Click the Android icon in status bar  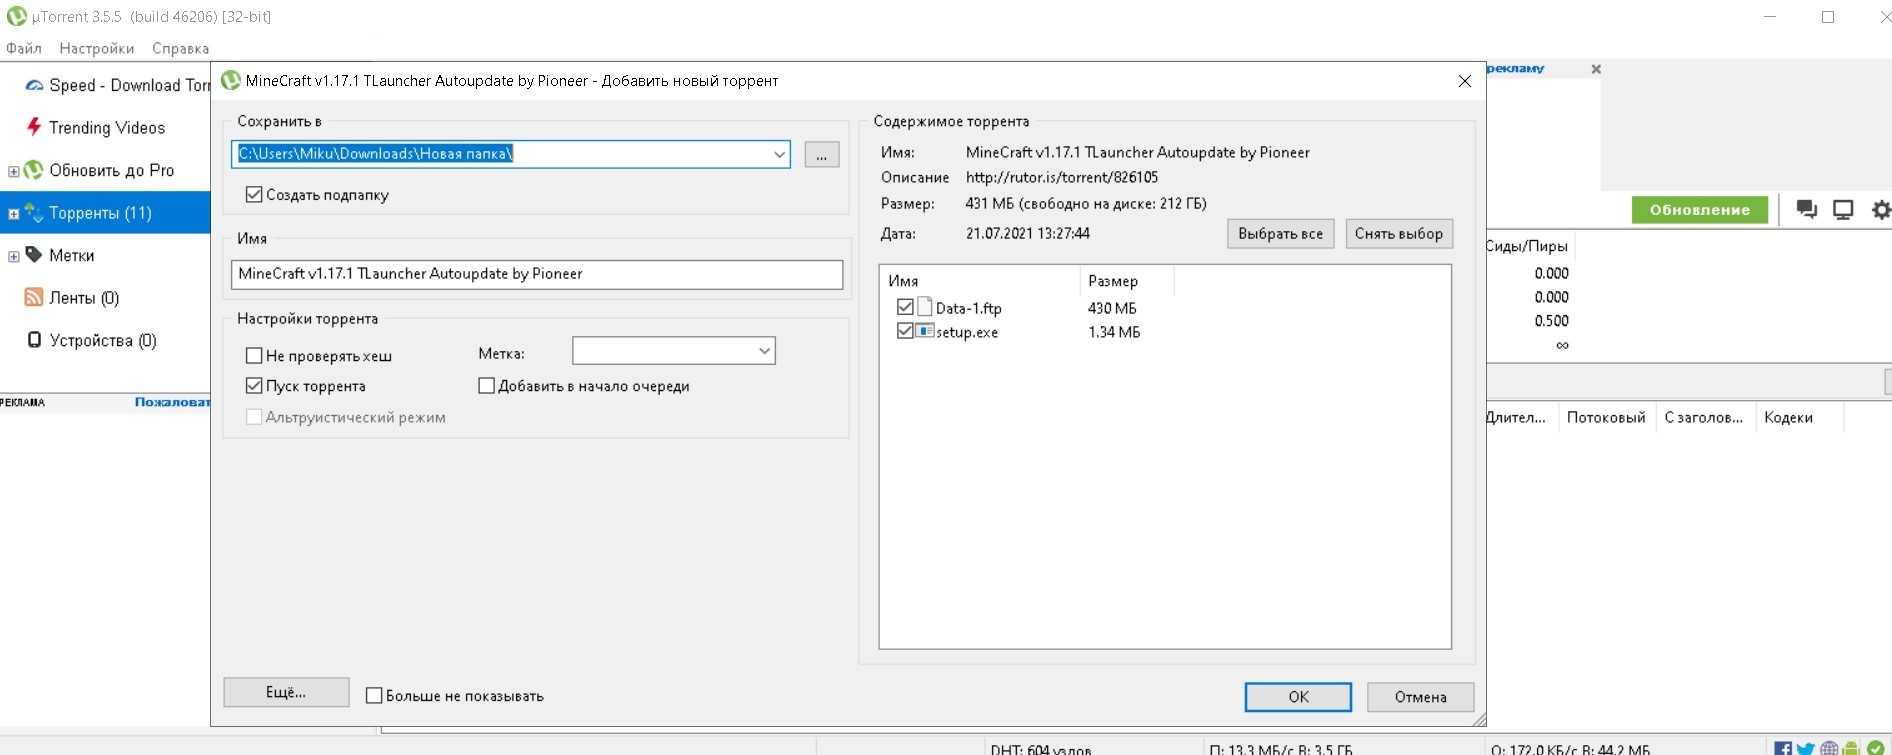[1852, 748]
